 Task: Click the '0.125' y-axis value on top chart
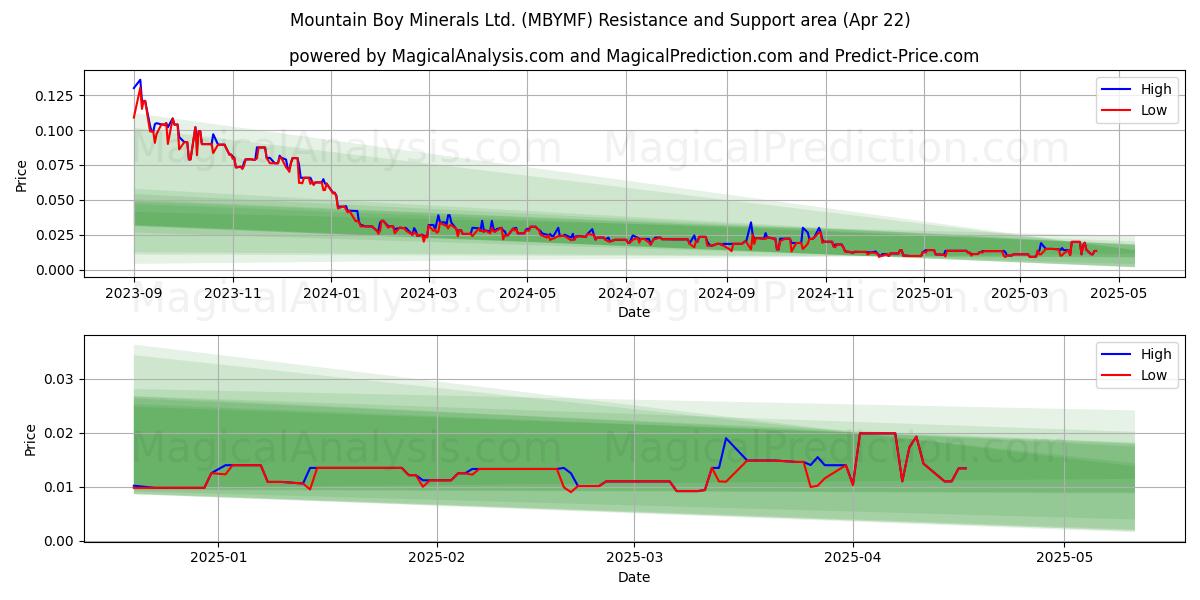pyautogui.click(x=56, y=96)
